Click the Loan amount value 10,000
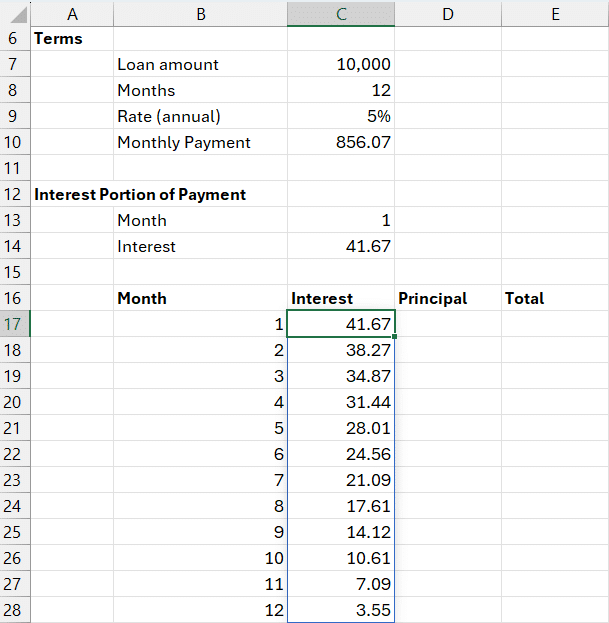 point(341,64)
